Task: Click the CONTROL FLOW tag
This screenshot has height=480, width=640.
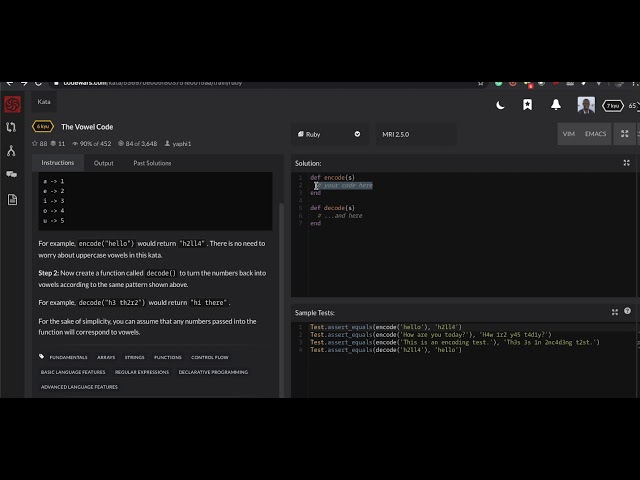Action: (210, 357)
